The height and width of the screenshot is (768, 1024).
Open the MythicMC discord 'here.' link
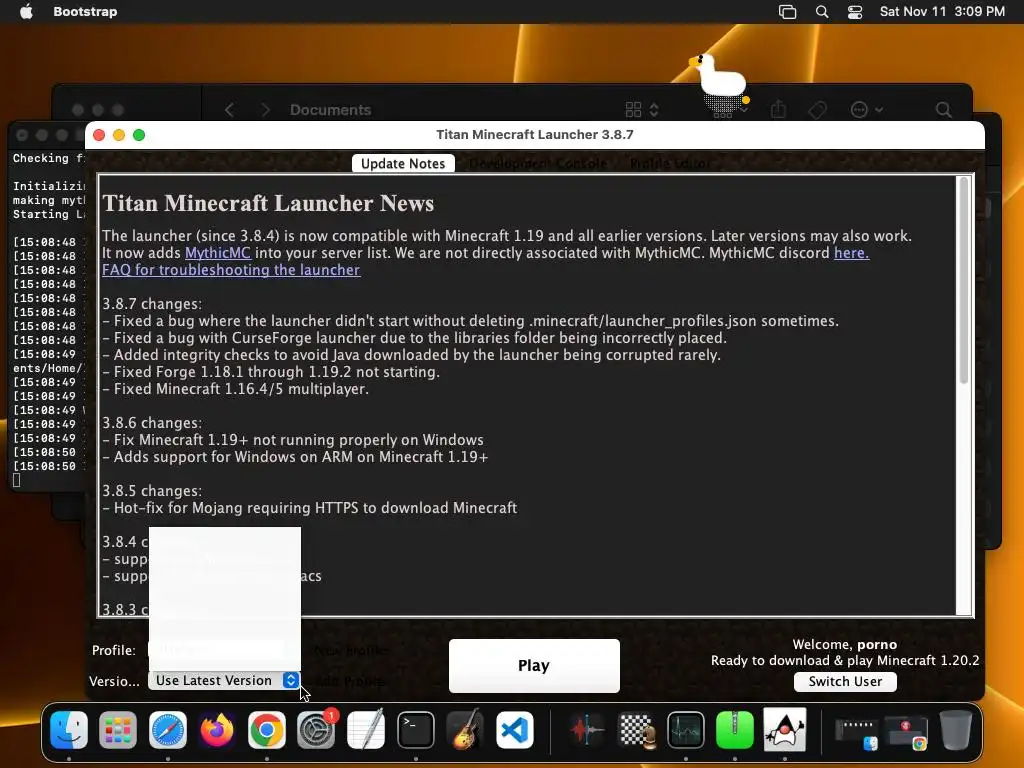coord(852,253)
